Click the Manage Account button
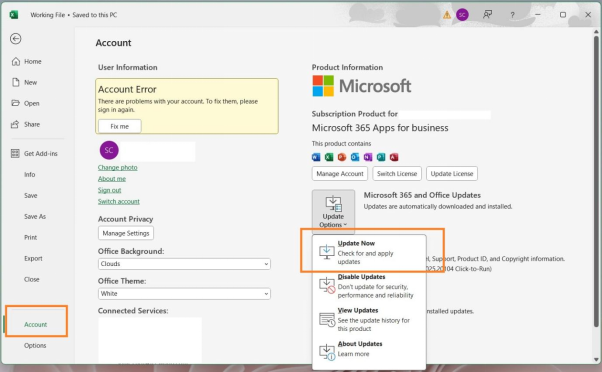602x372 pixels. click(340, 174)
